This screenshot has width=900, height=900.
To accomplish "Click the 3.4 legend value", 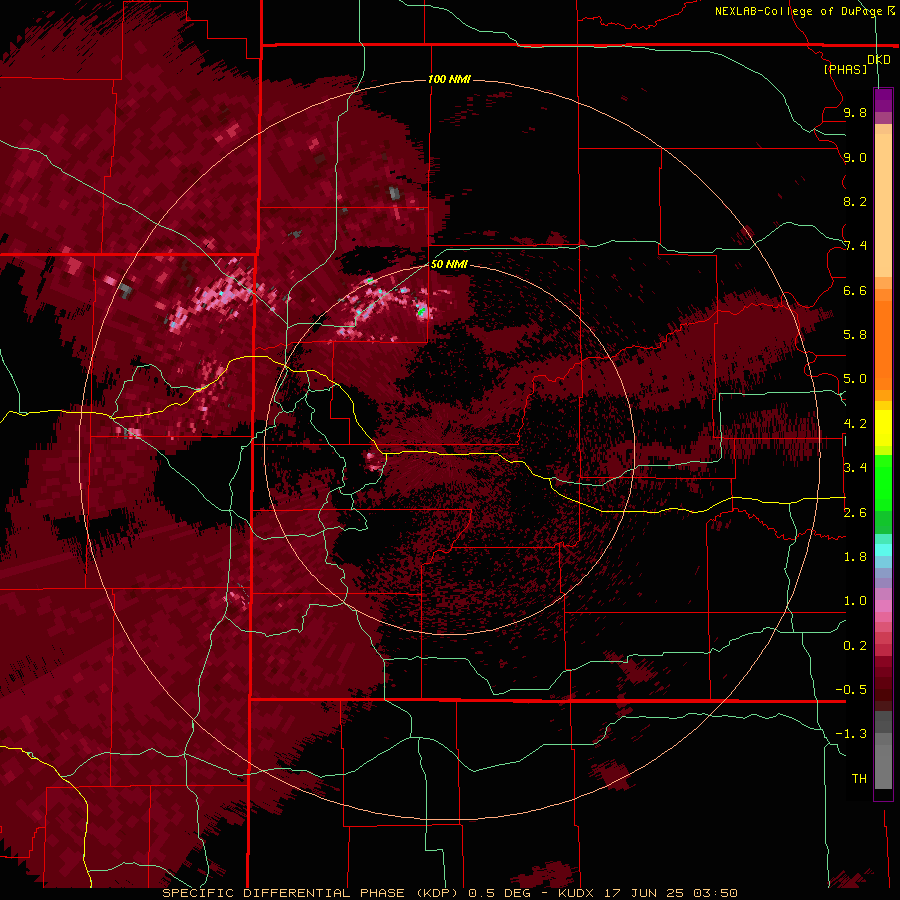I will [855, 468].
